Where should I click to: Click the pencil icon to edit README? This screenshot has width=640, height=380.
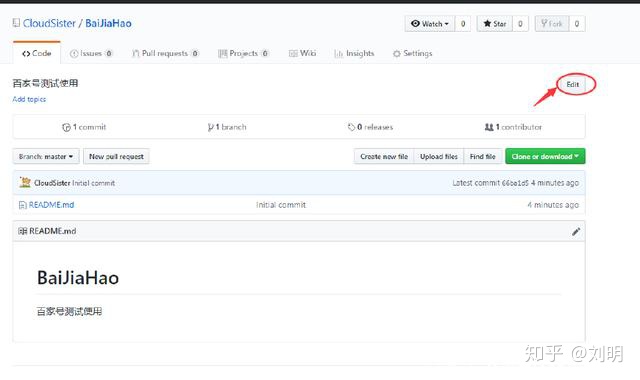(x=576, y=232)
